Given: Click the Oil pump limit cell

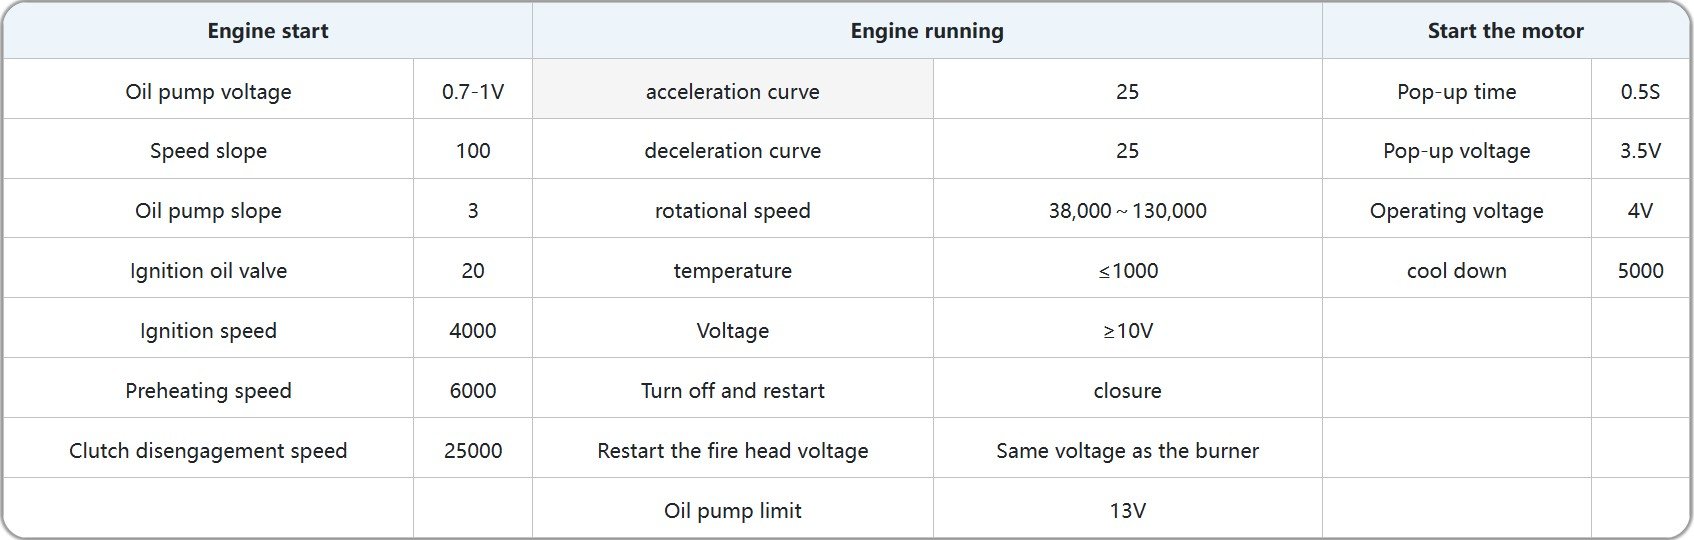Looking at the screenshot, I should tap(732, 511).
